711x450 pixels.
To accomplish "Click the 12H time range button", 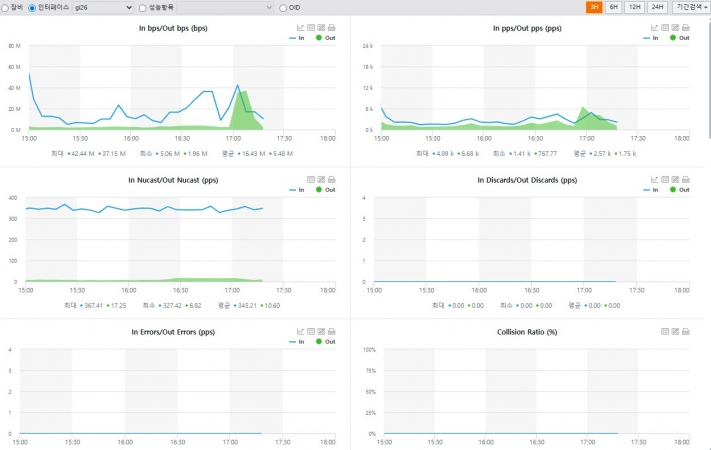I will point(634,7).
